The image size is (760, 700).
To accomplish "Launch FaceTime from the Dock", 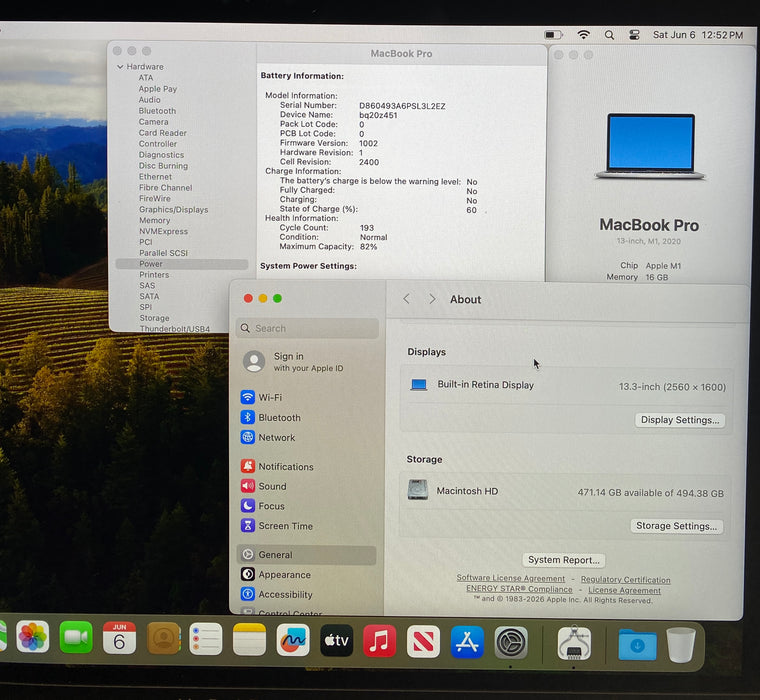I will [x=76, y=637].
